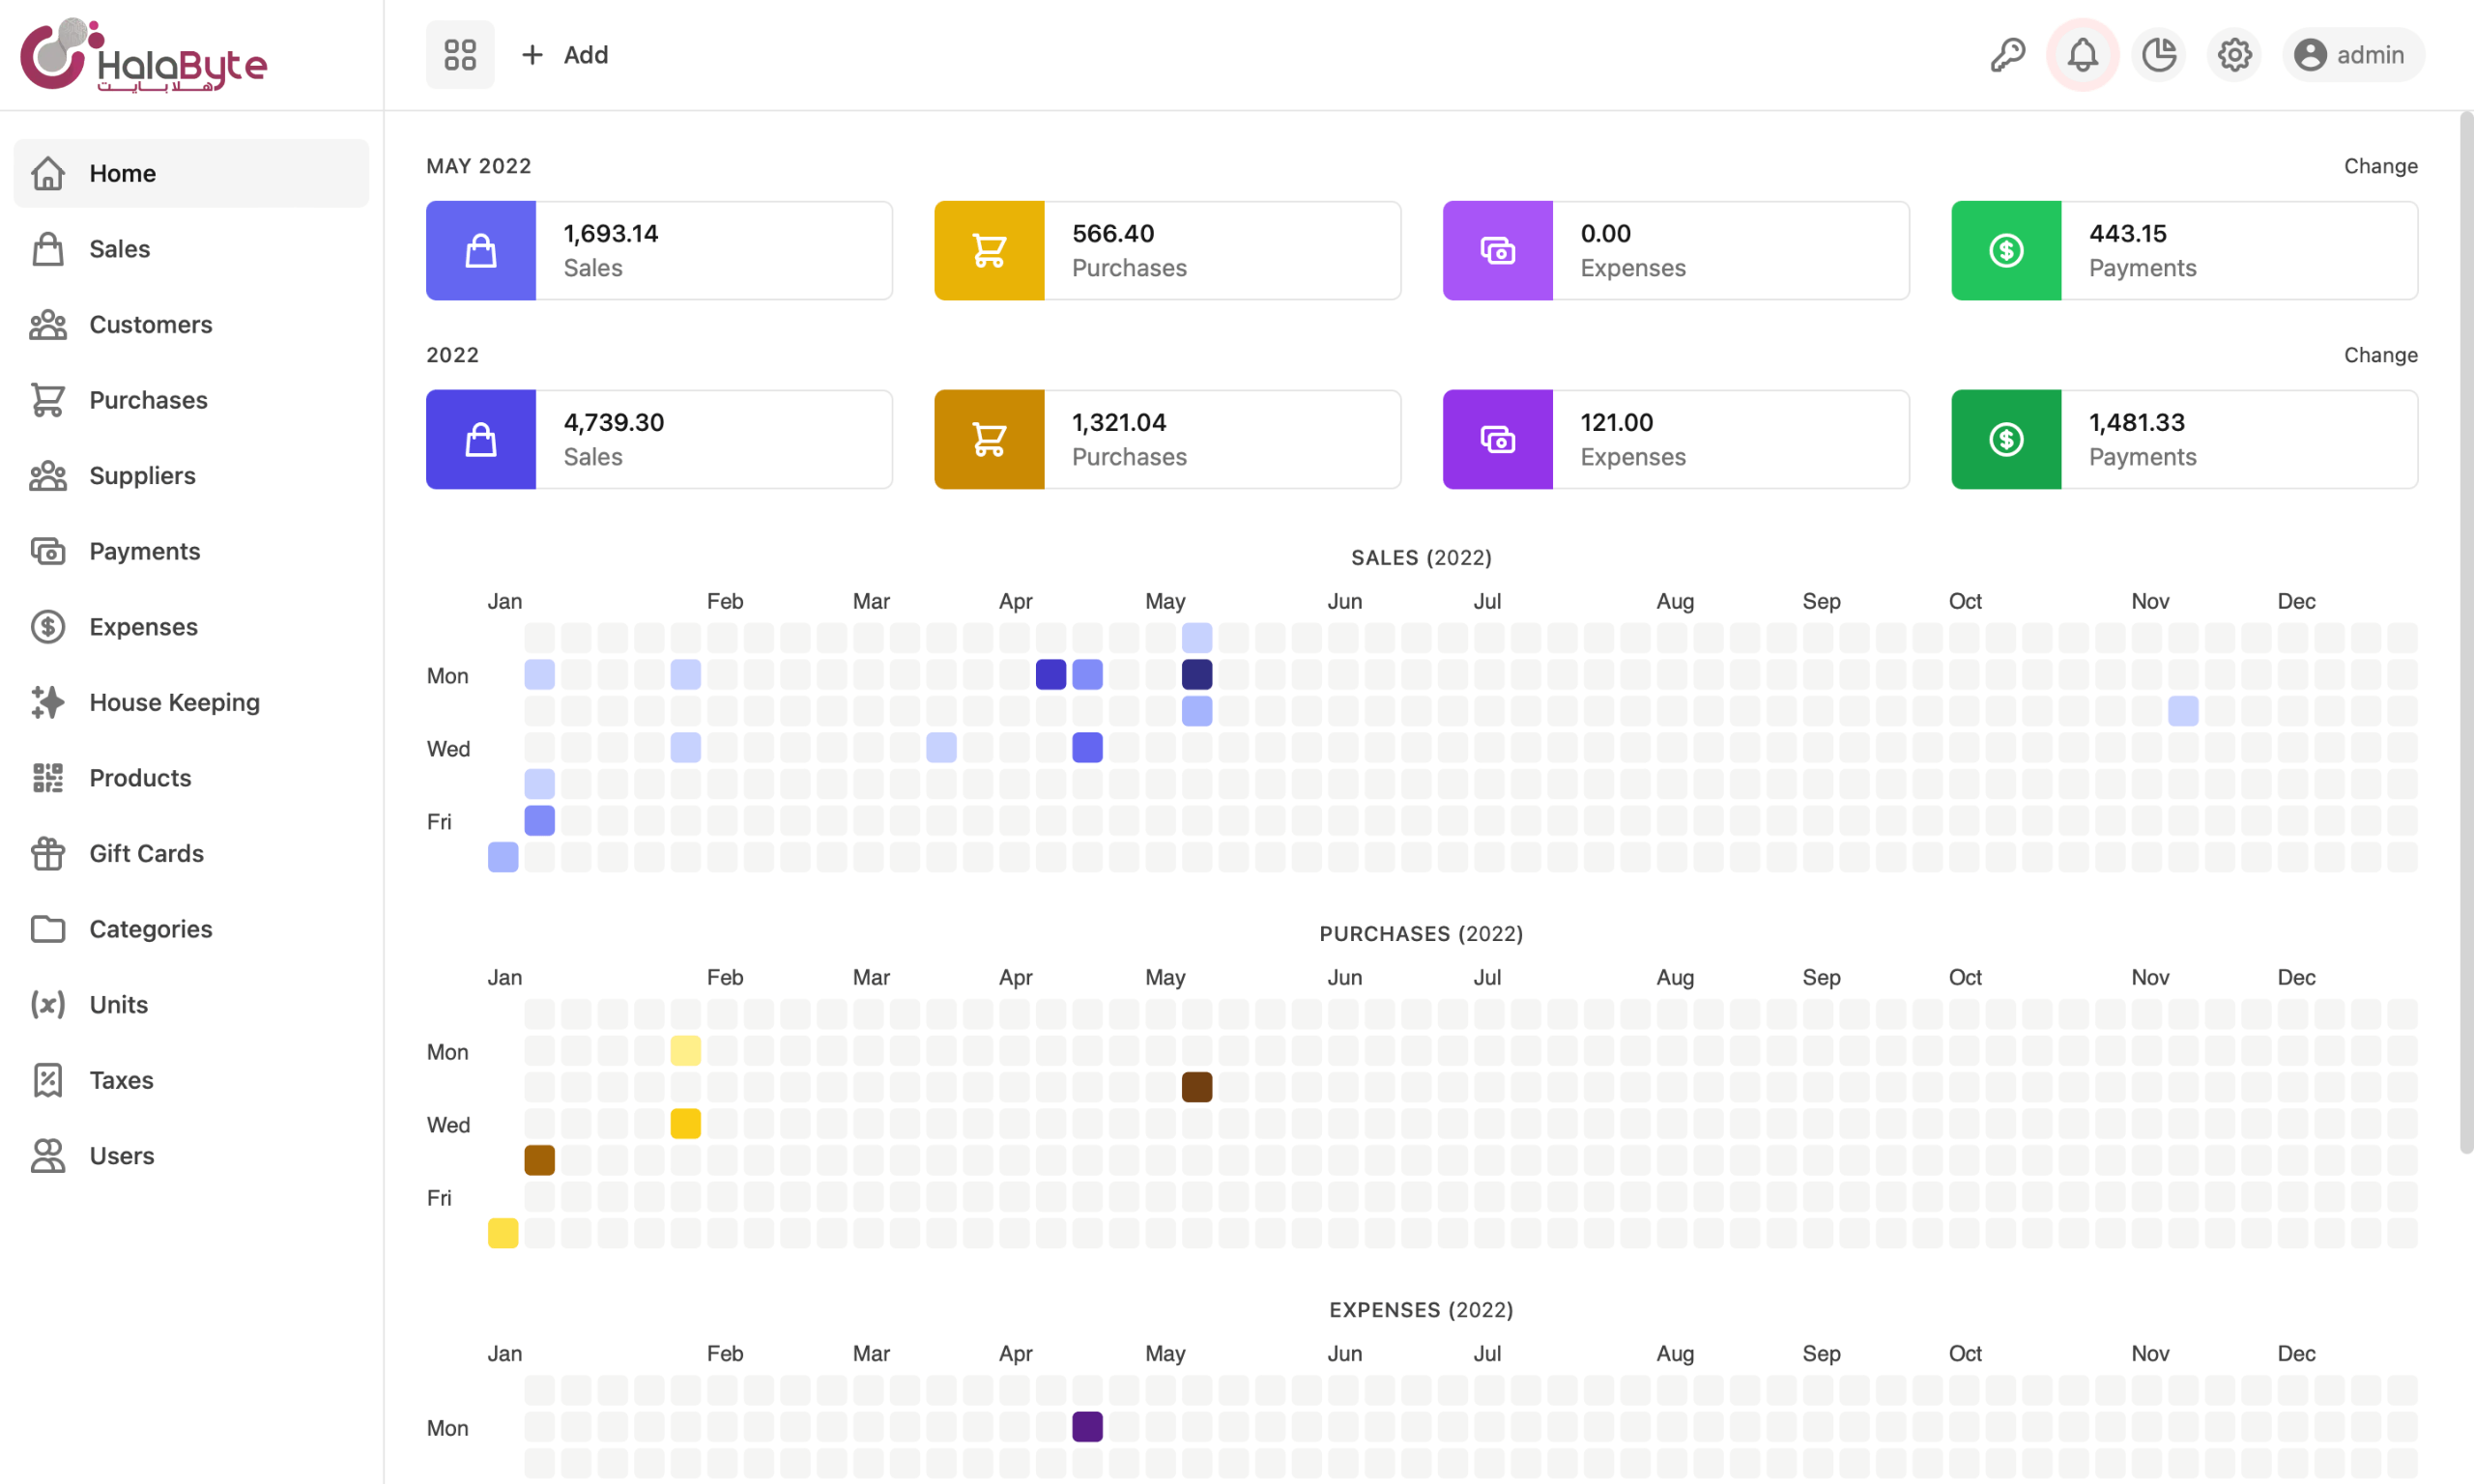The image size is (2474, 1484).
Task: Select the Customers icon in the sidebar
Action: 47,324
